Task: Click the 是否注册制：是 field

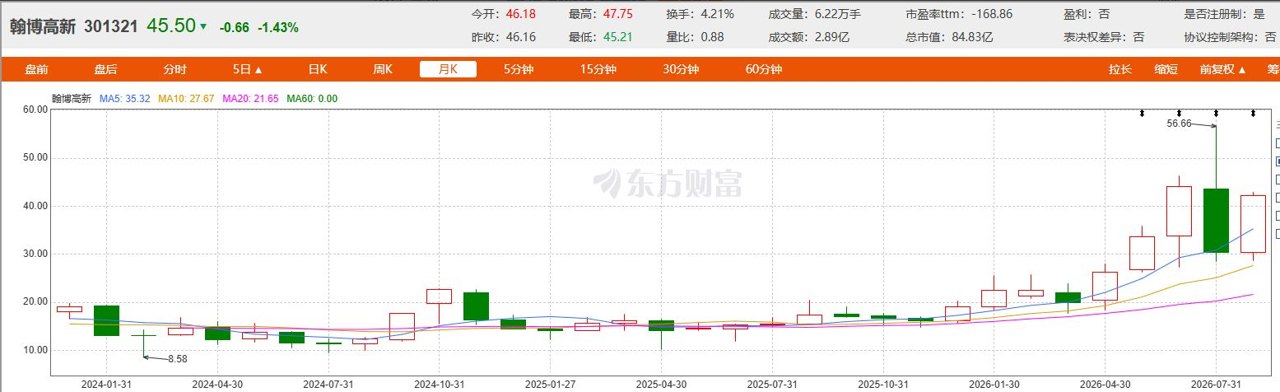Action: point(1224,14)
